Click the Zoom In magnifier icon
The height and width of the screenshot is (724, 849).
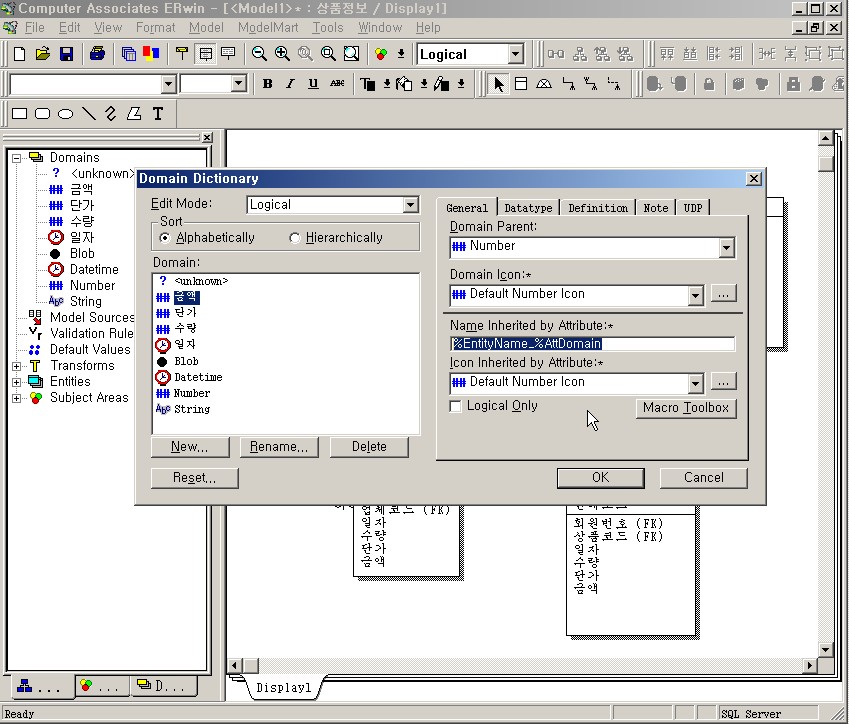click(282, 54)
